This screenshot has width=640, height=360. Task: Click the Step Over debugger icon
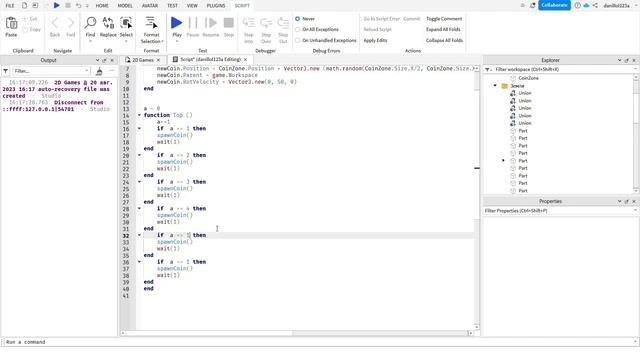(x=266, y=23)
